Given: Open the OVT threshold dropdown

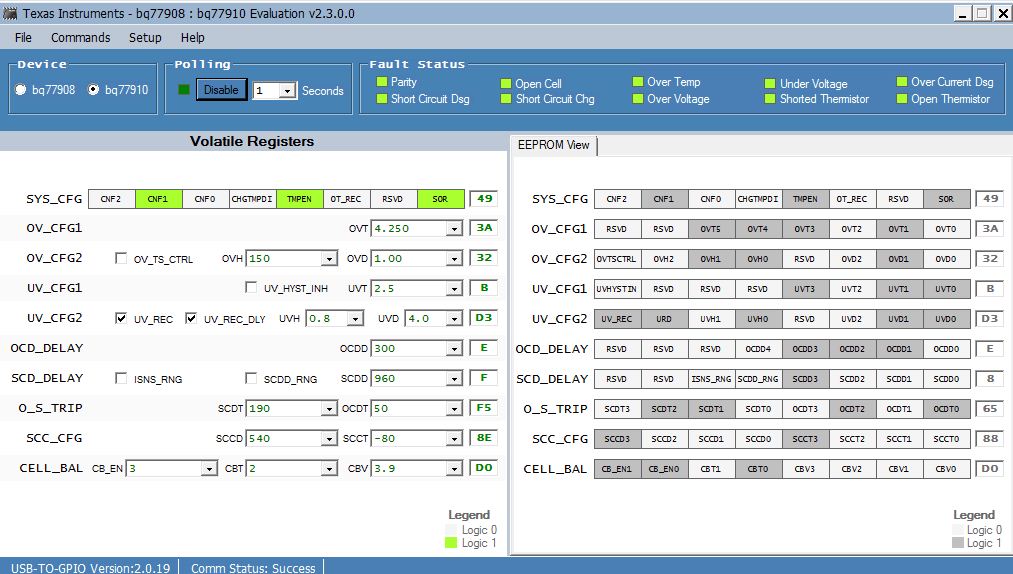Looking at the screenshot, I should coord(454,229).
